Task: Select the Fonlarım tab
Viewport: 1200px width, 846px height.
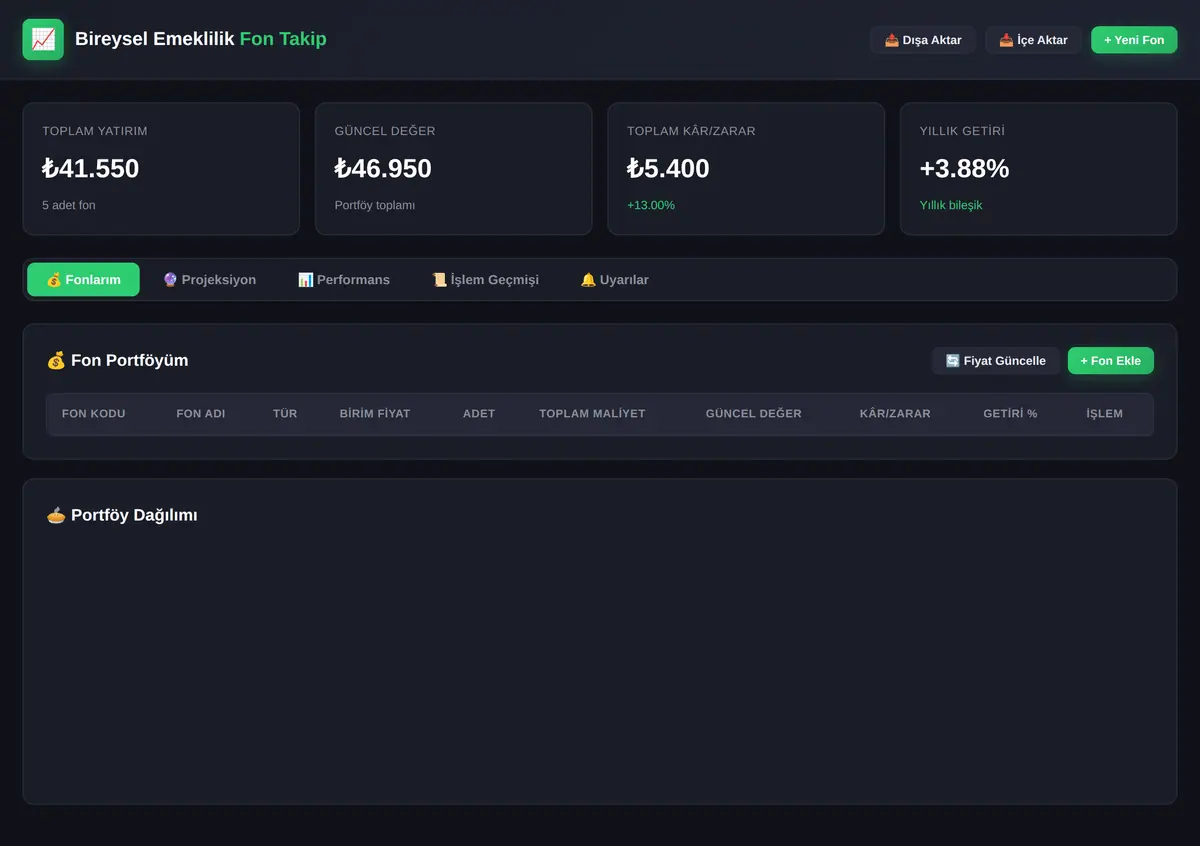Action: [83, 279]
